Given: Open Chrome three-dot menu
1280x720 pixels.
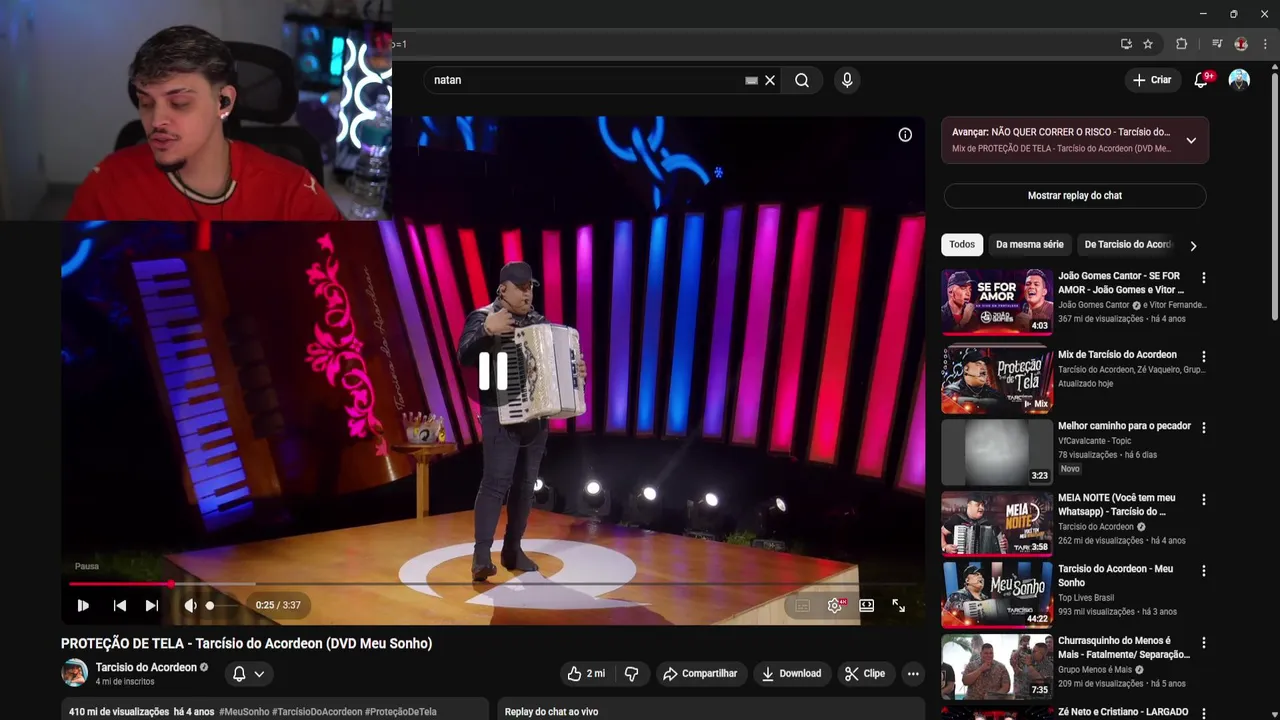Looking at the screenshot, I should (1265, 44).
